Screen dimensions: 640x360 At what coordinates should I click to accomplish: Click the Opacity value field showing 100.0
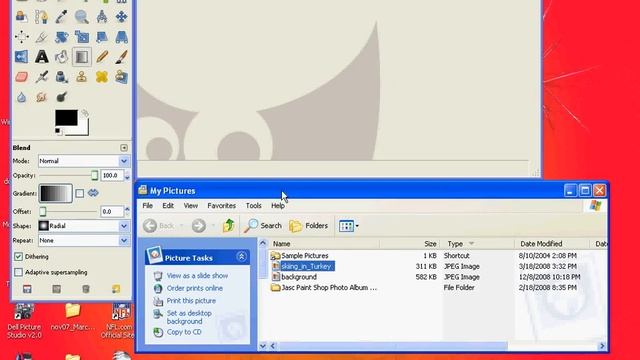[112, 176]
